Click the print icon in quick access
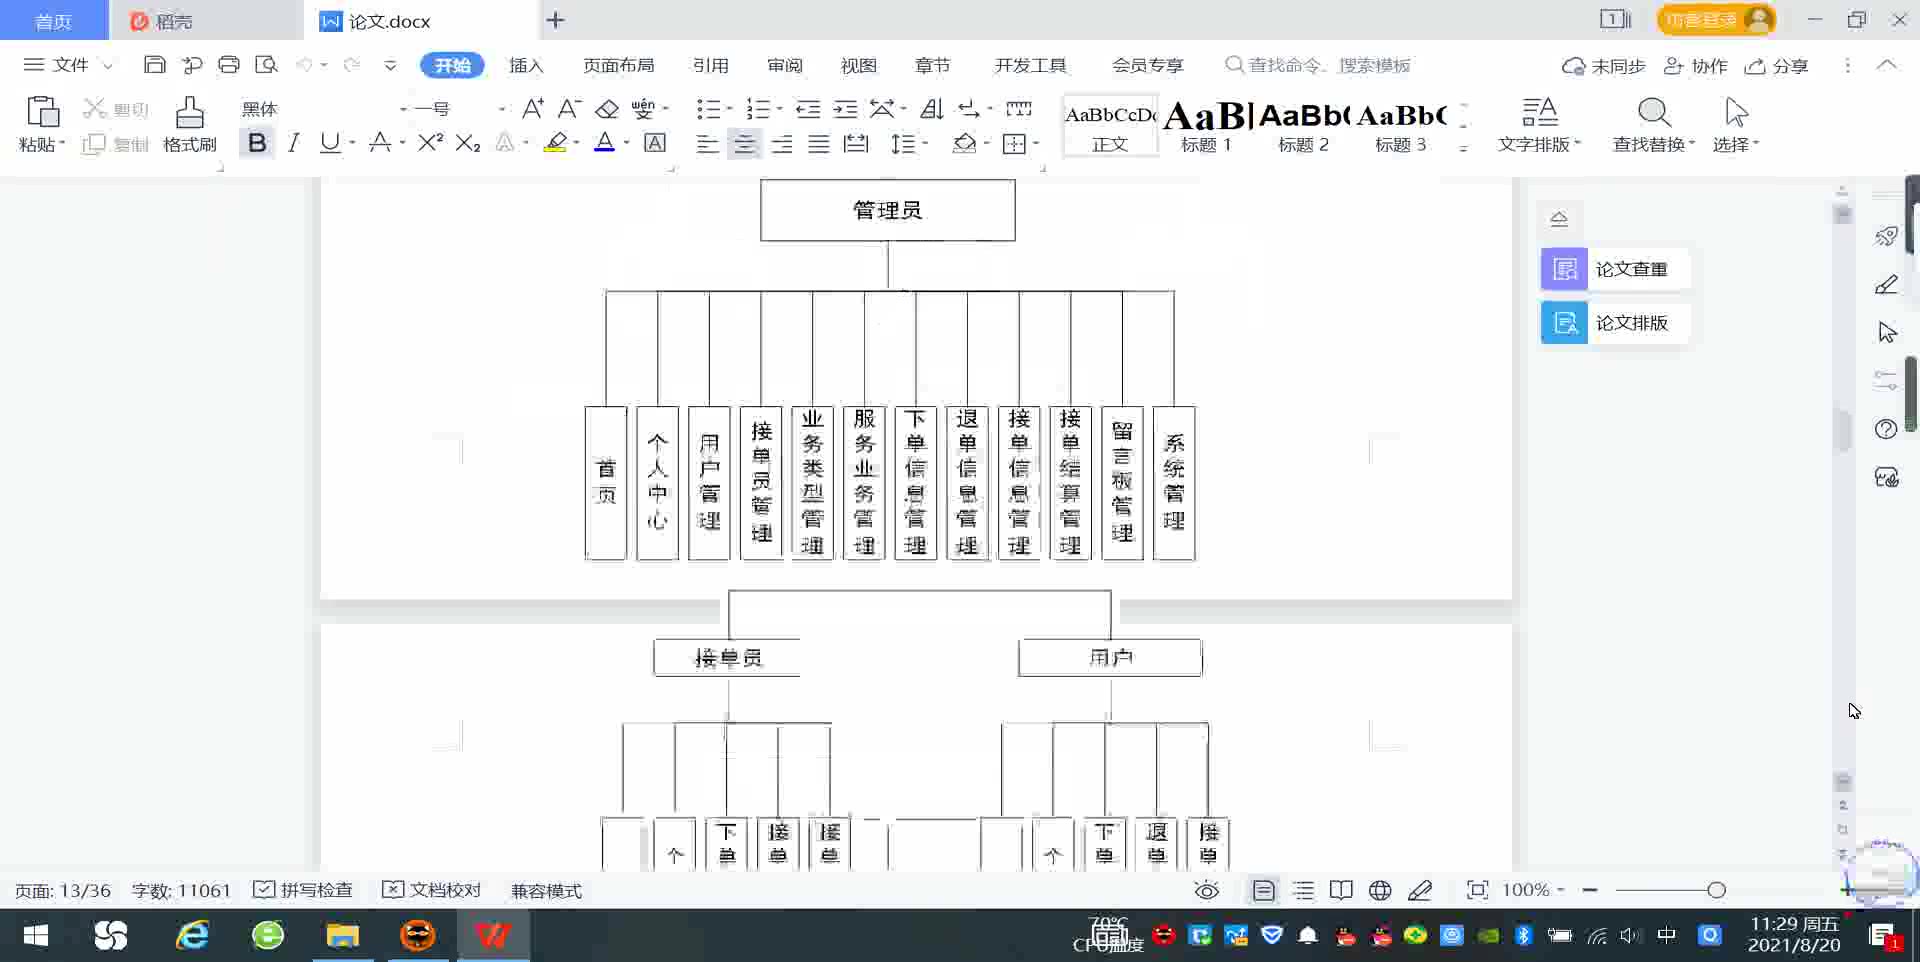 click(229, 65)
